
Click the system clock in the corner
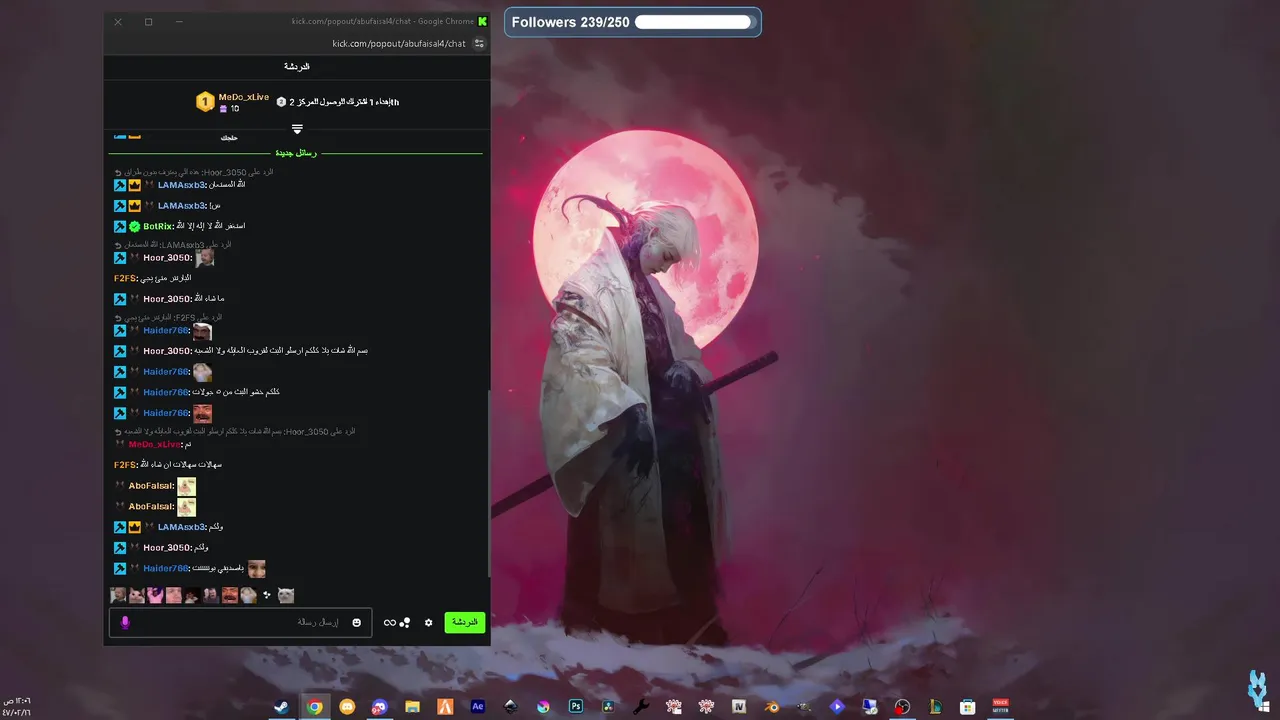(x=17, y=706)
